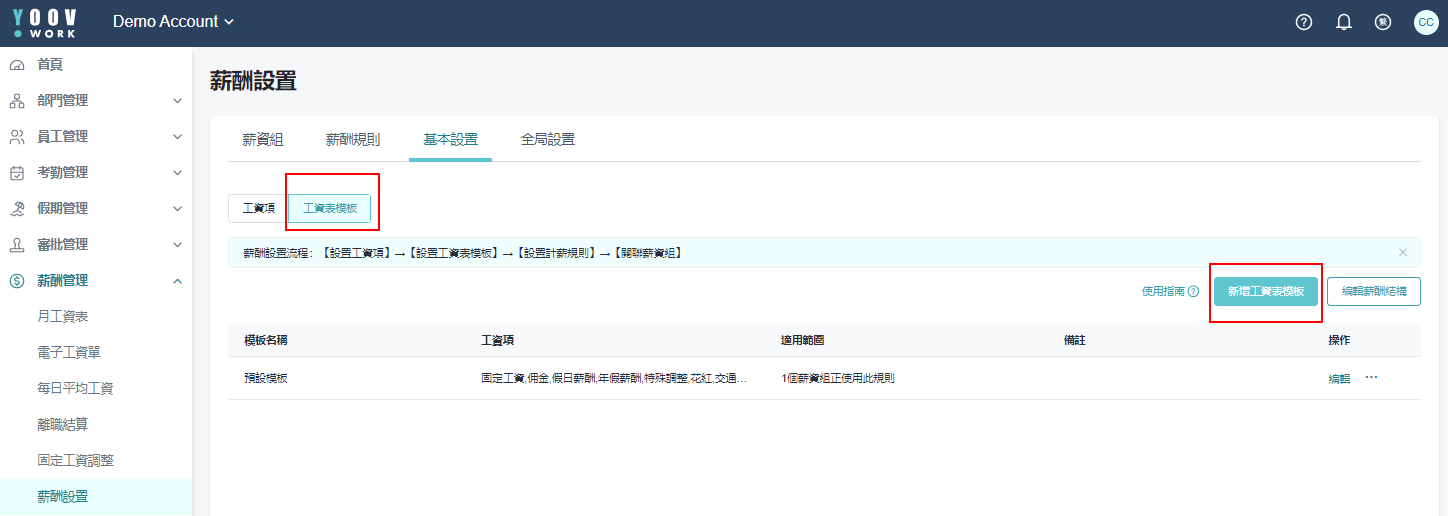Click the usage guide help icon
Image resolution: width=1448 pixels, height=516 pixels.
pos(1193,292)
